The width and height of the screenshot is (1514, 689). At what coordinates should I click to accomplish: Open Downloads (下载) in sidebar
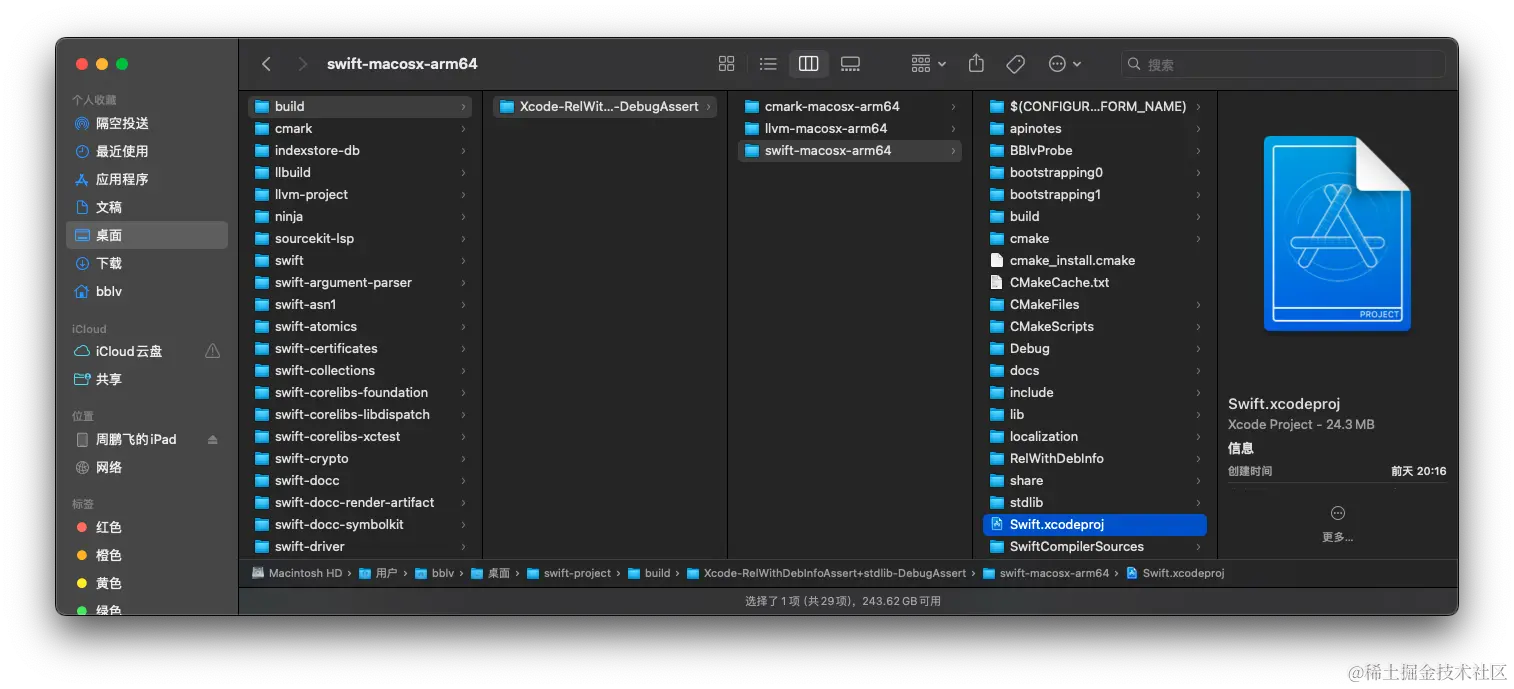click(x=147, y=263)
